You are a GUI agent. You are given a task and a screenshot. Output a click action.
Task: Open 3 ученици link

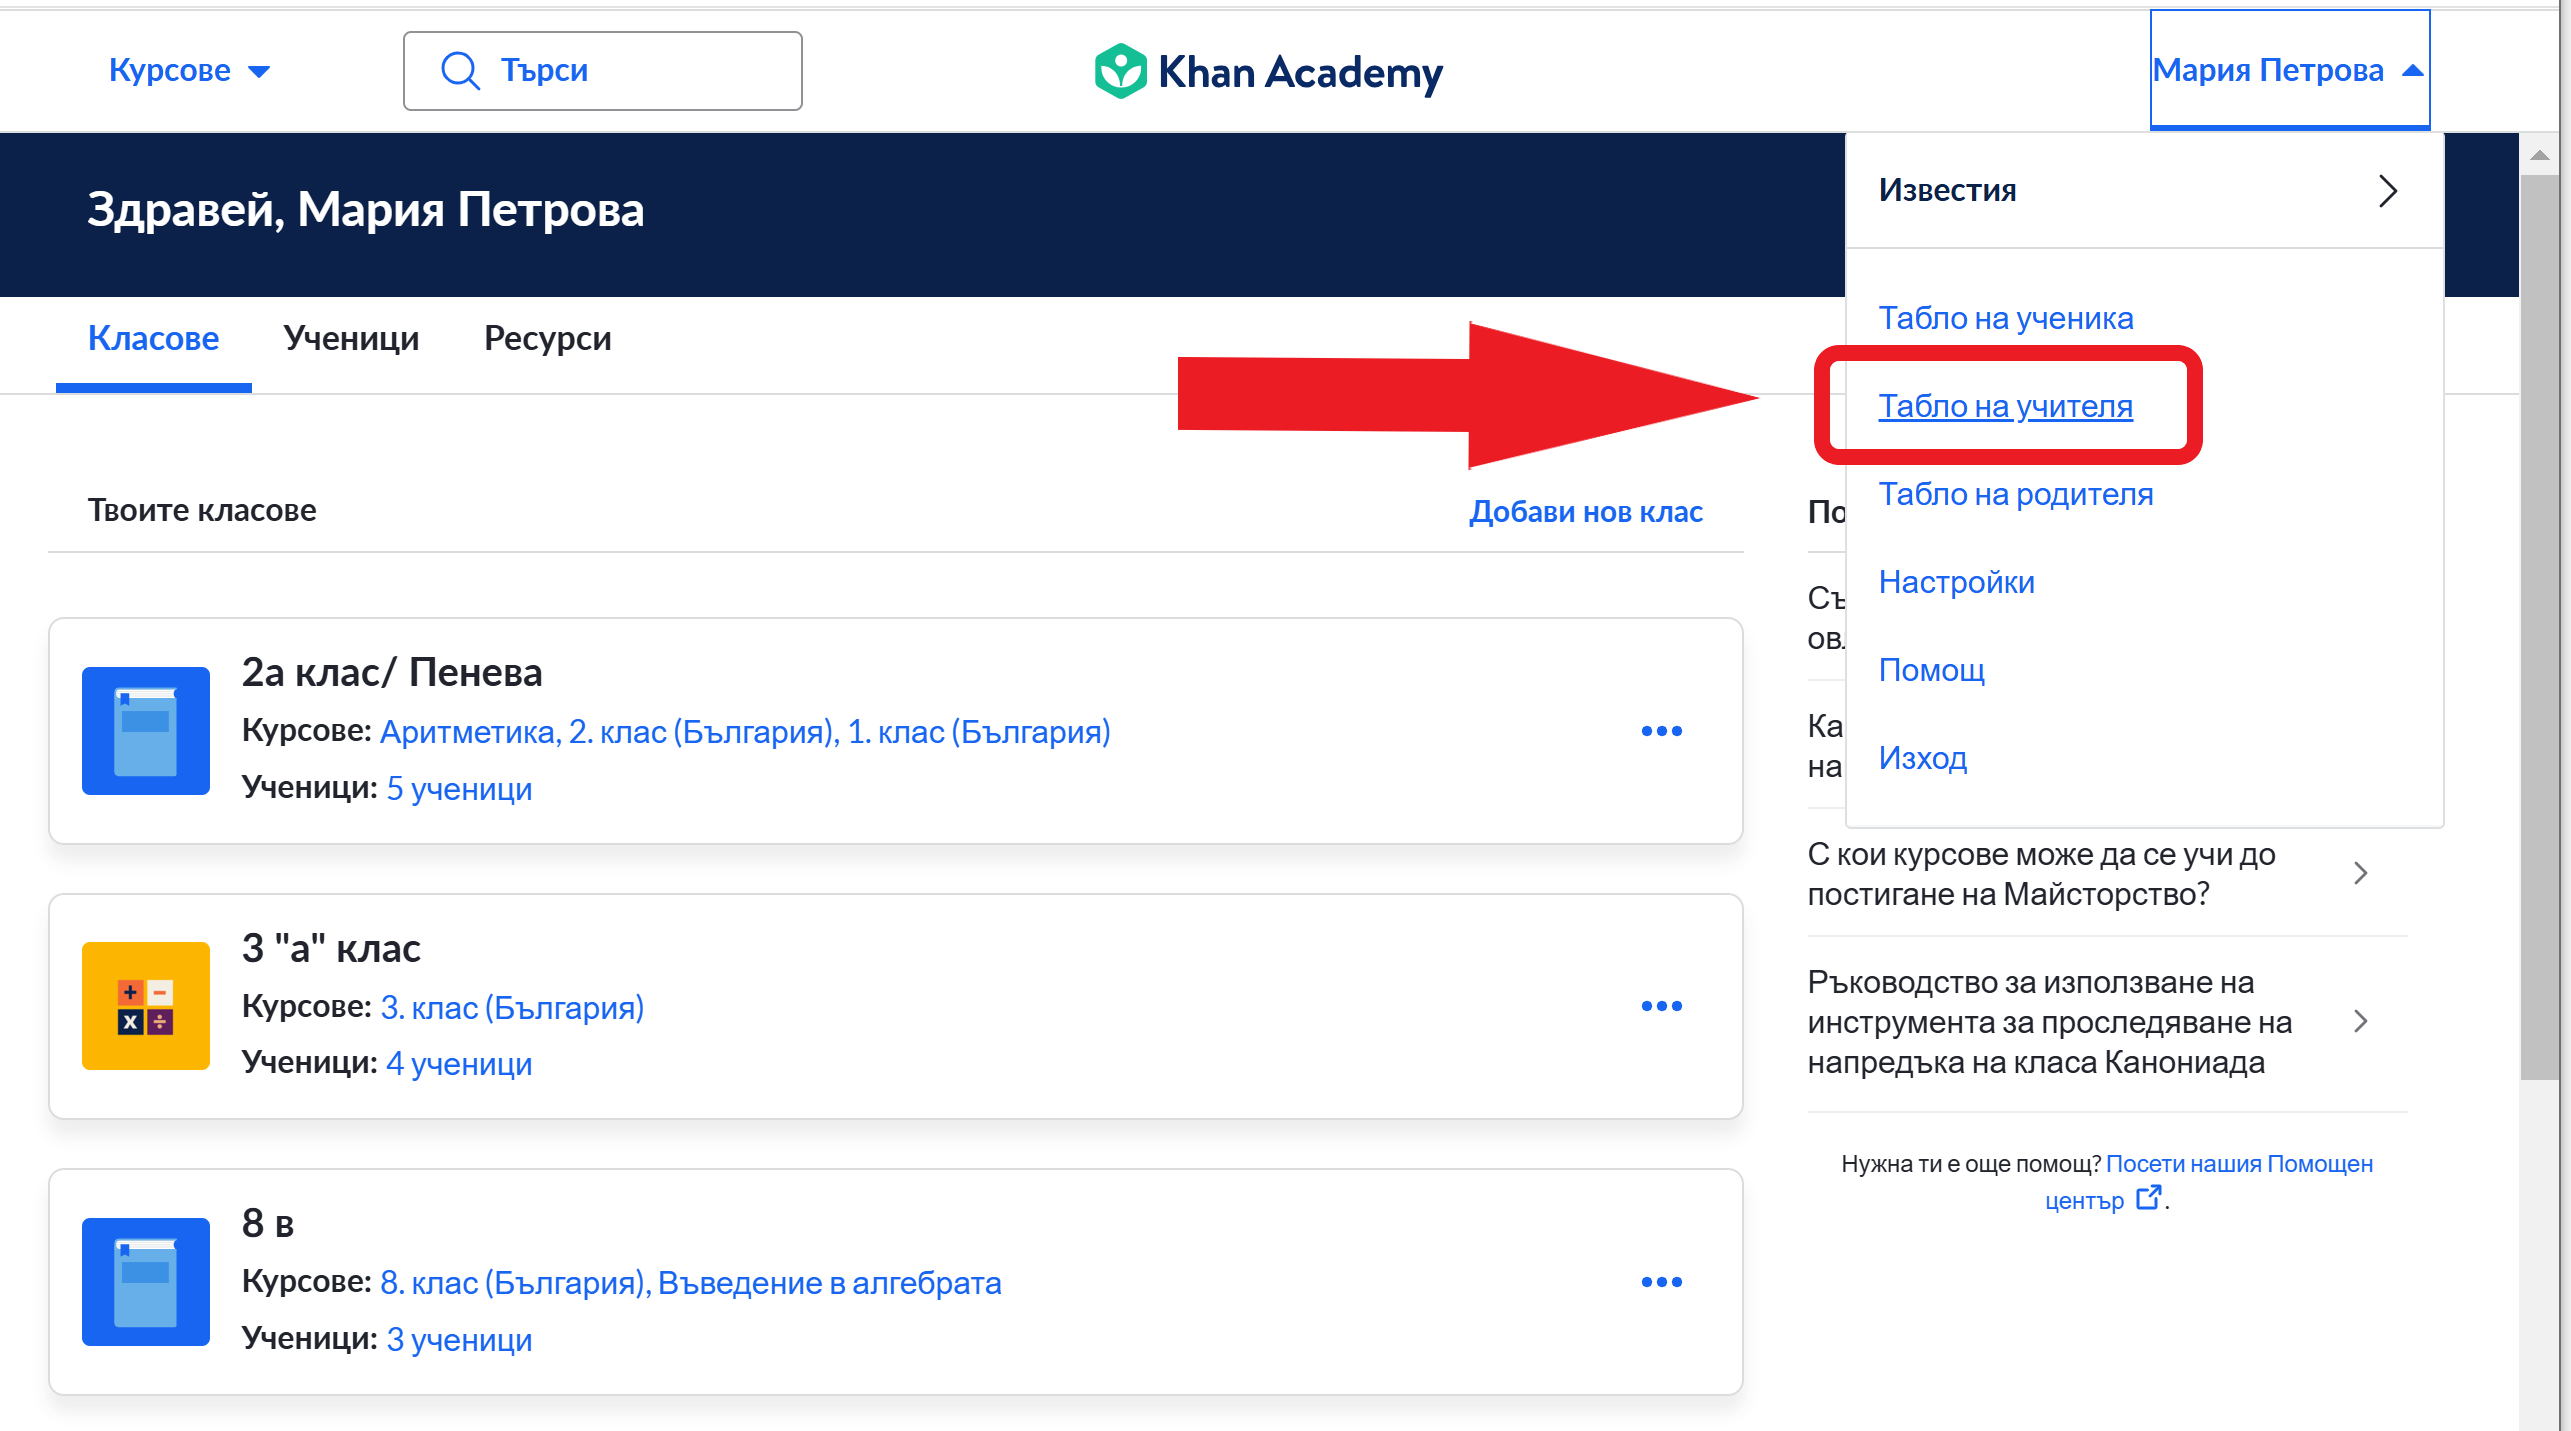pyautogui.click(x=459, y=1340)
